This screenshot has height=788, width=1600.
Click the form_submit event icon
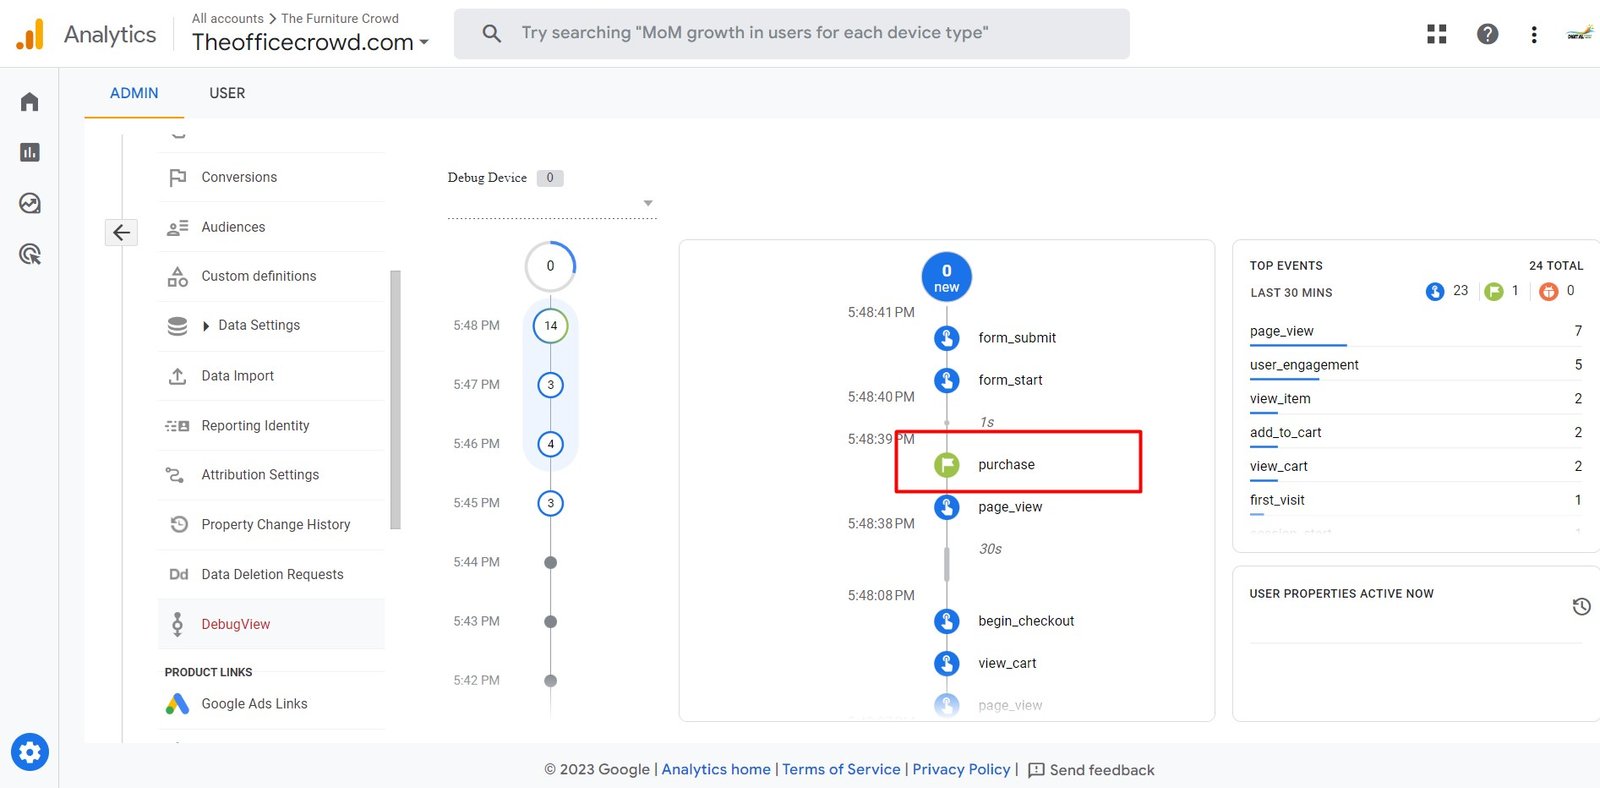pos(947,338)
